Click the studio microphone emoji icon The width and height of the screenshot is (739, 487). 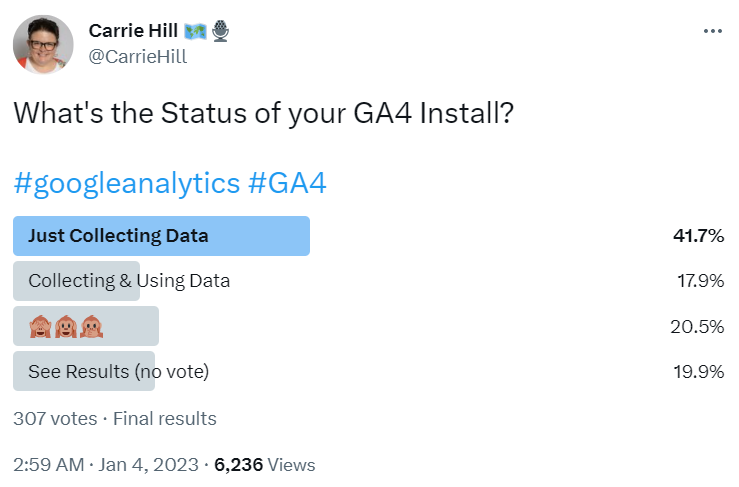tap(220, 31)
